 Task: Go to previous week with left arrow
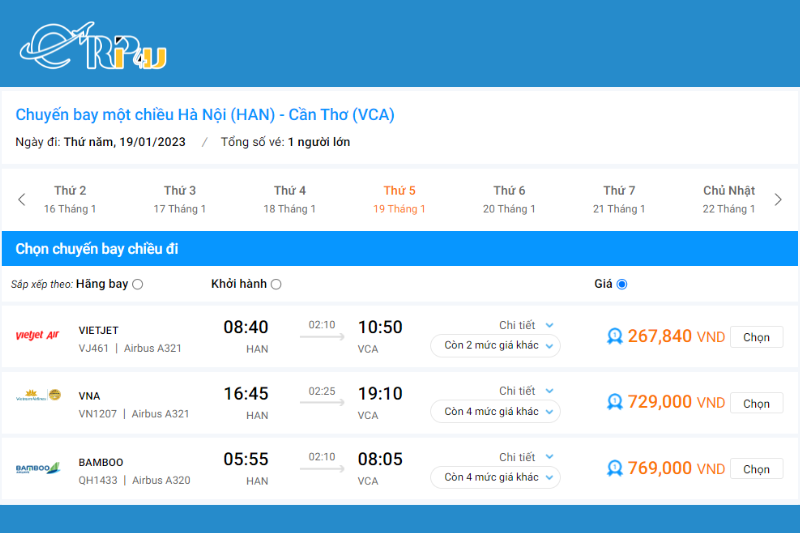click(21, 199)
